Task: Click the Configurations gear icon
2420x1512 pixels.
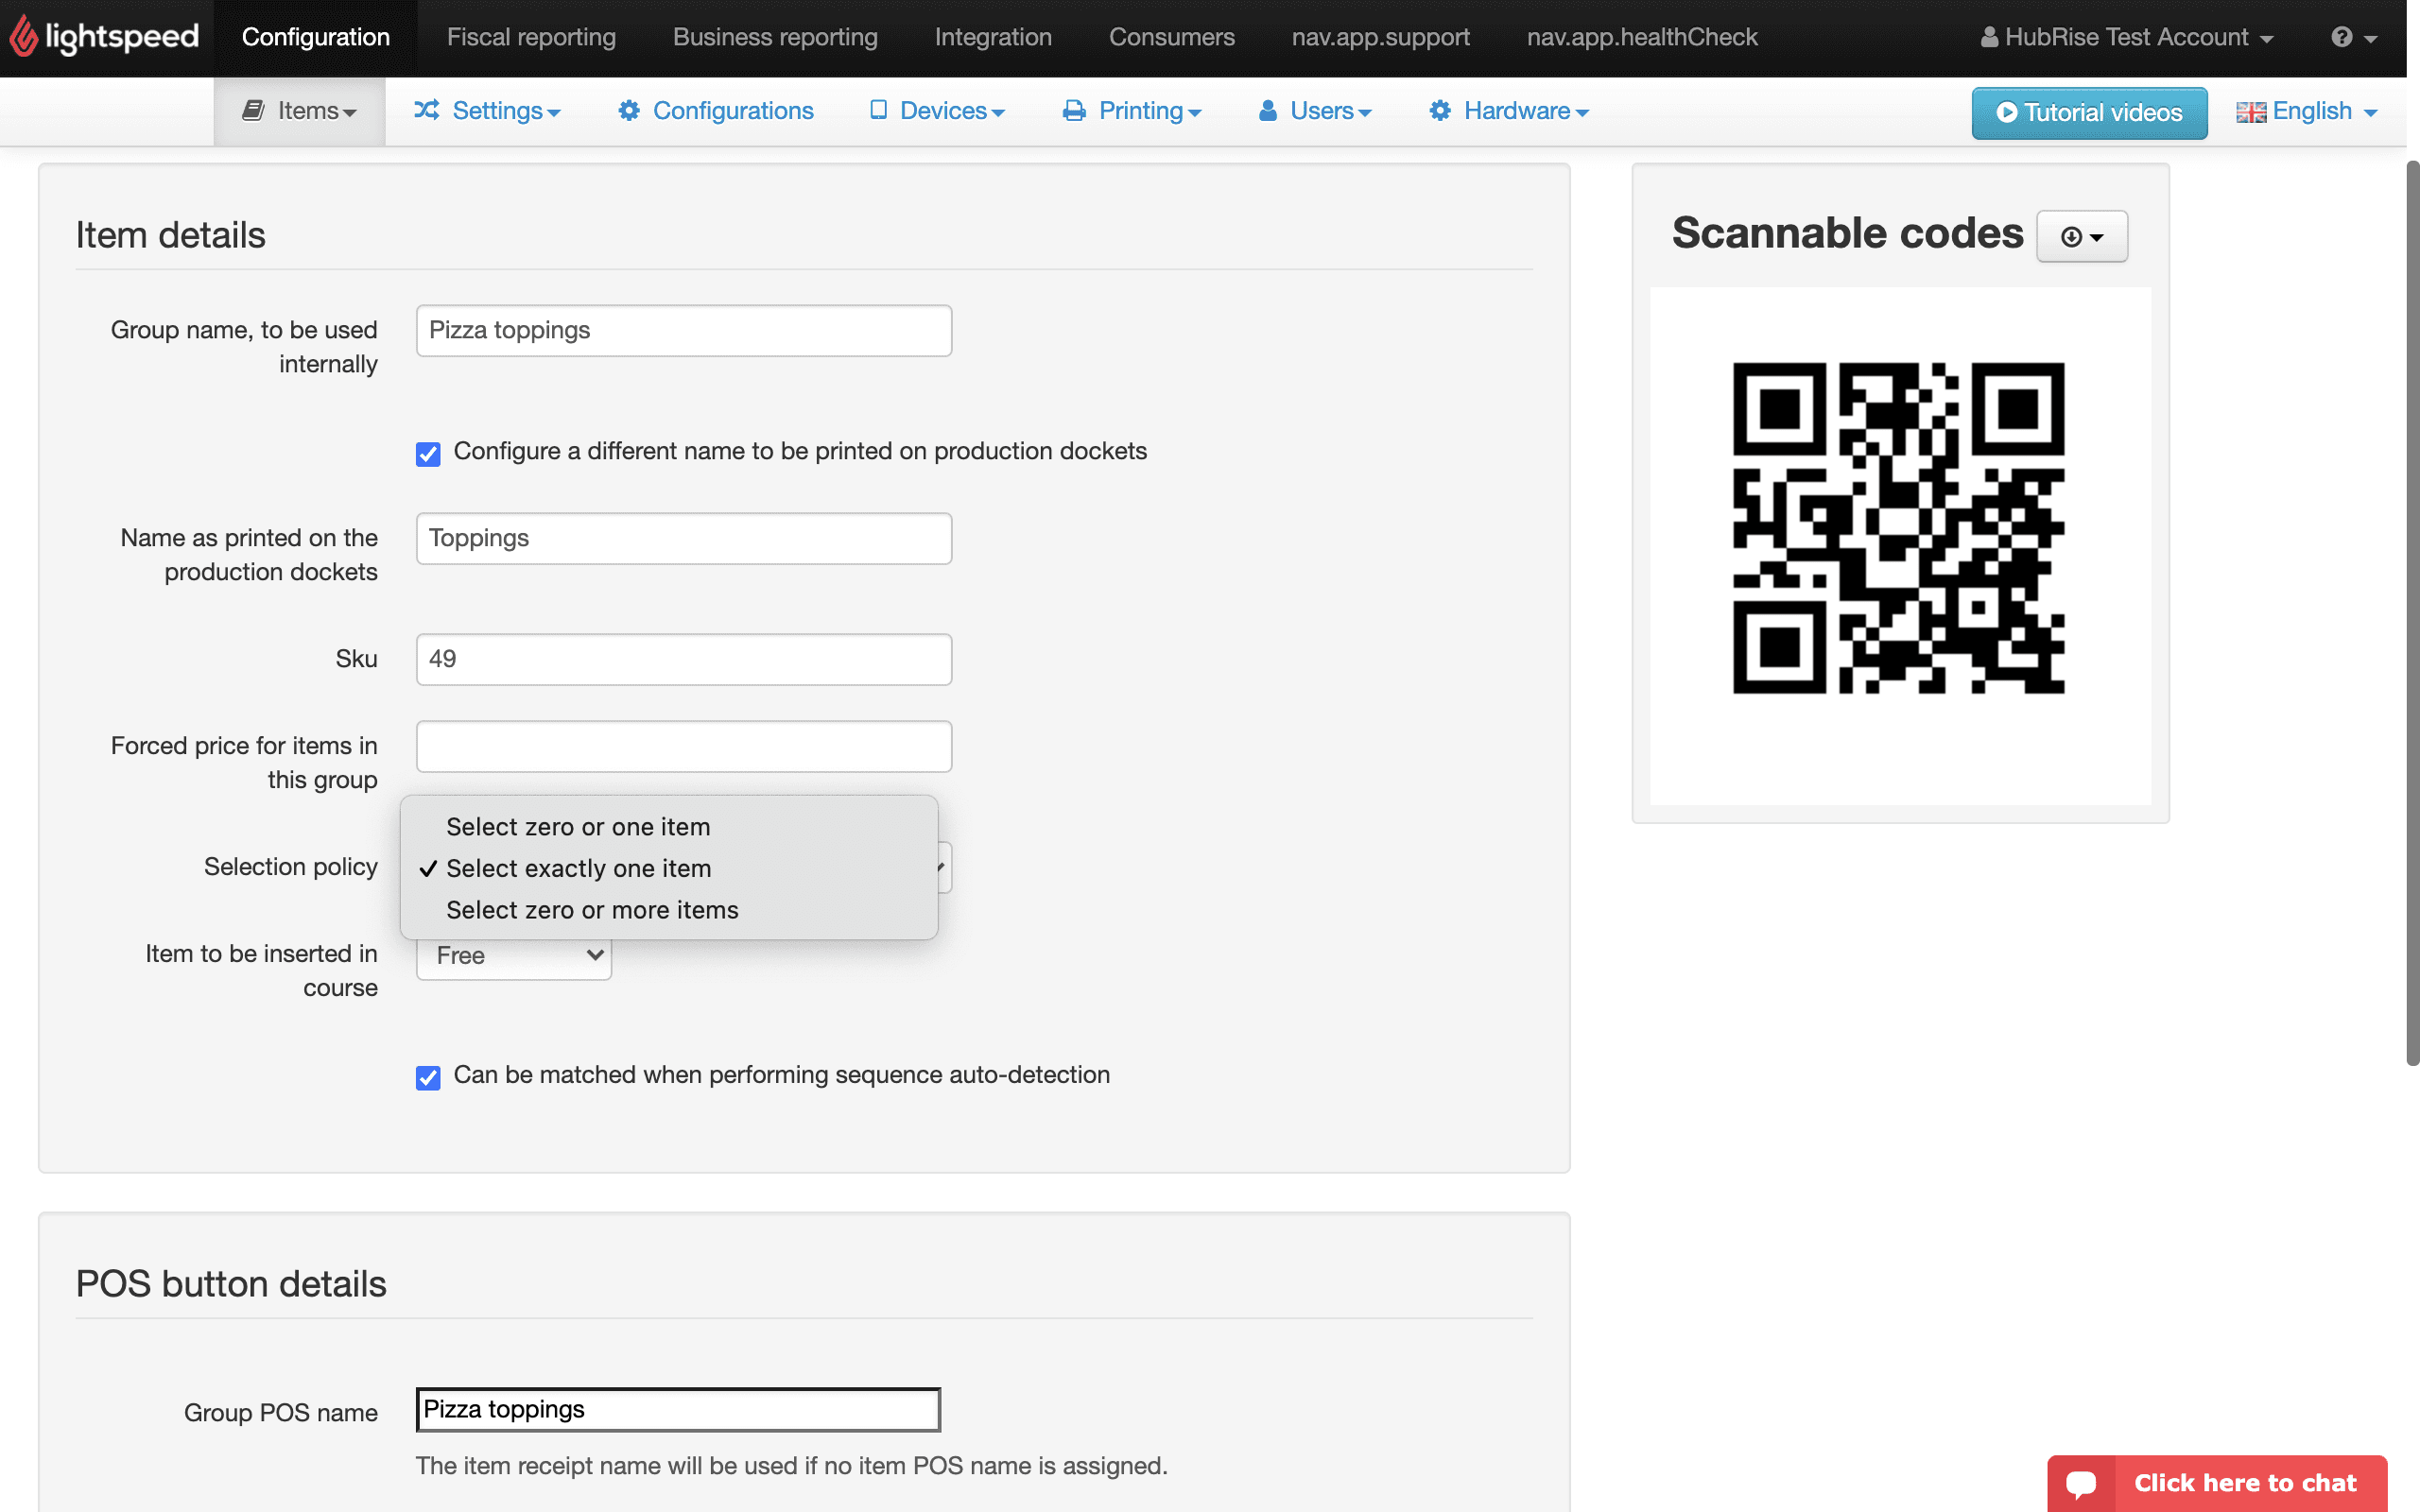Action: point(628,110)
